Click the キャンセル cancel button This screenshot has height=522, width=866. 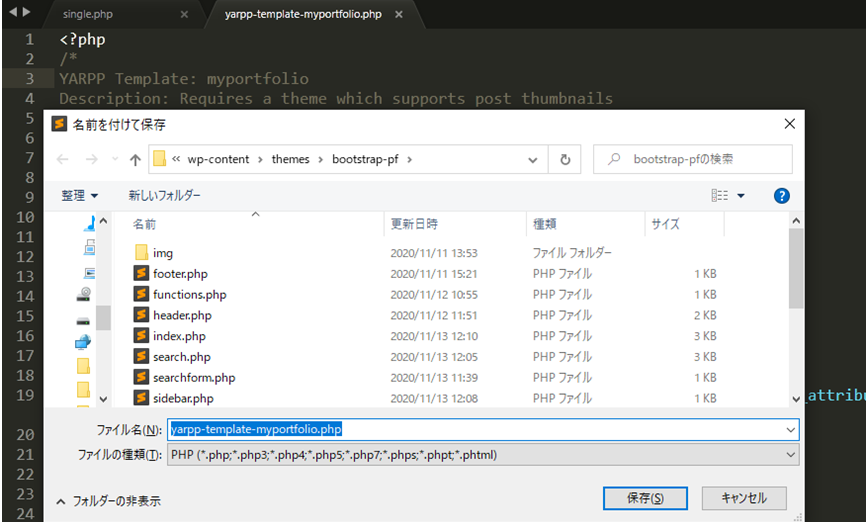point(743,498)
